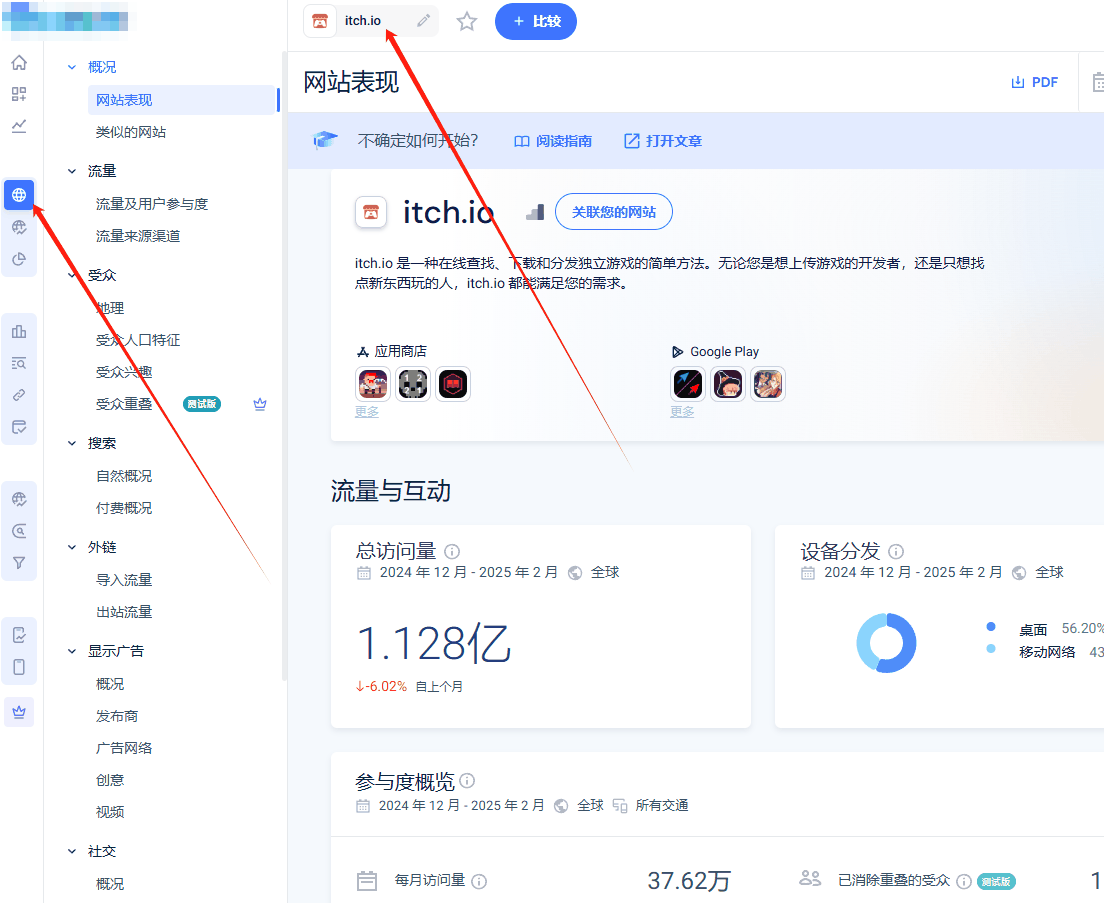
Task: Click the crown icon on 受众重叠 row
Action: [260, 404]
